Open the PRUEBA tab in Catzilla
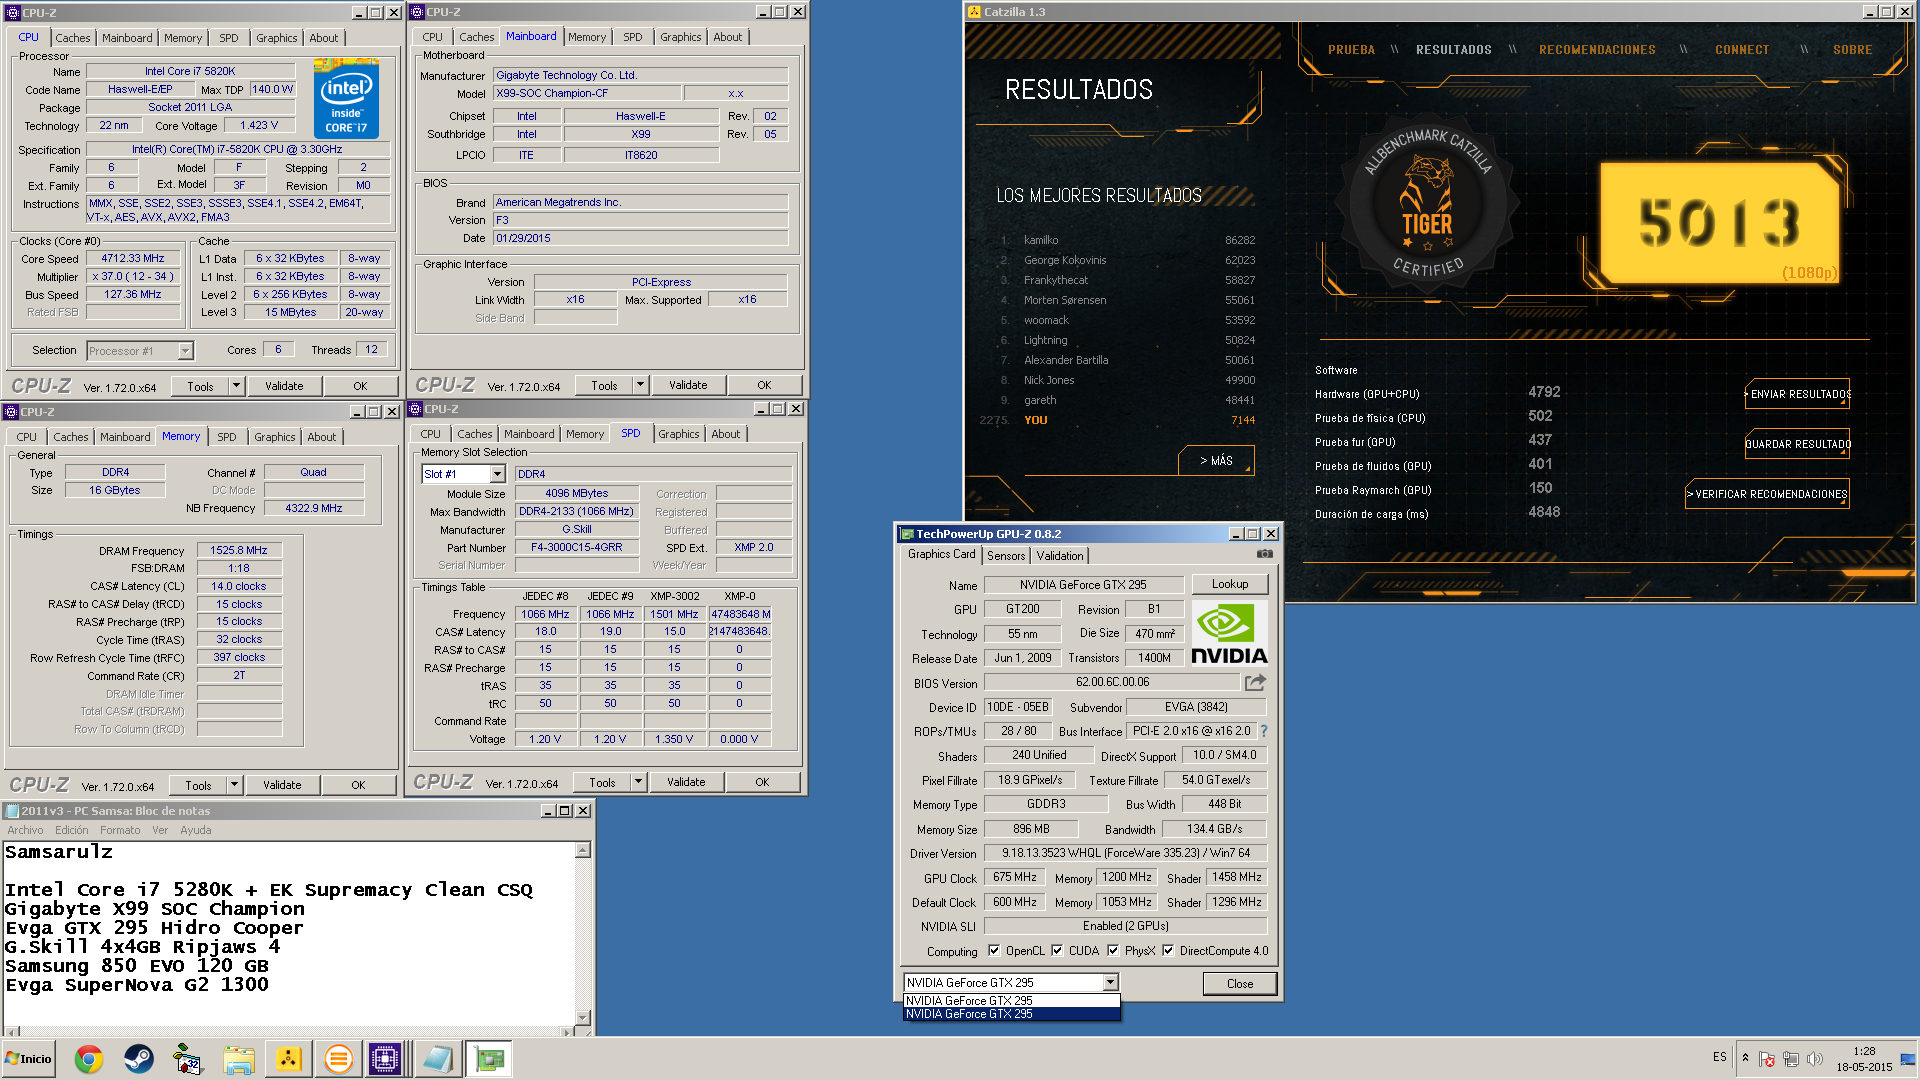This screenshot has width=1920, height=1080. pyautogui.click(x=1351, y=50)
